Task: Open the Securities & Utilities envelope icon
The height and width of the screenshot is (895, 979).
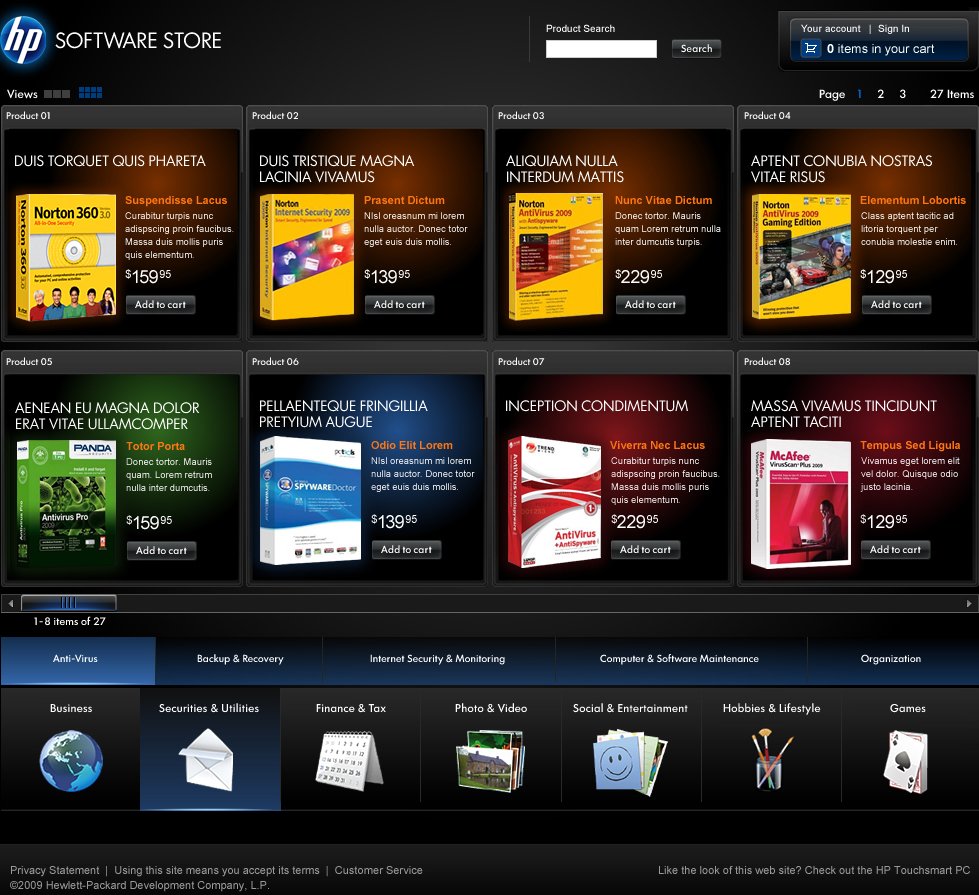Action: click(209, 759)
